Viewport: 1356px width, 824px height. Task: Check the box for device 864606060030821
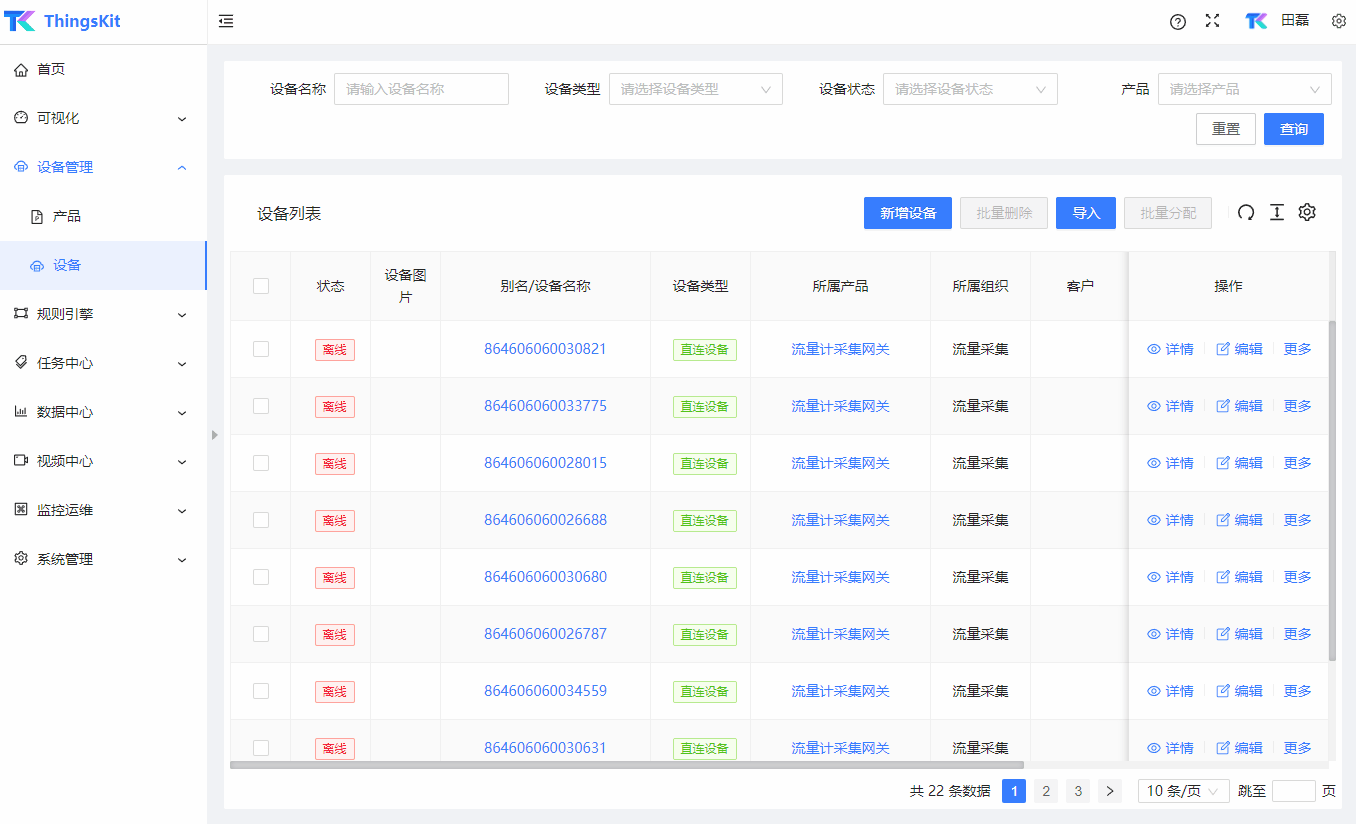tap(261, 349)
